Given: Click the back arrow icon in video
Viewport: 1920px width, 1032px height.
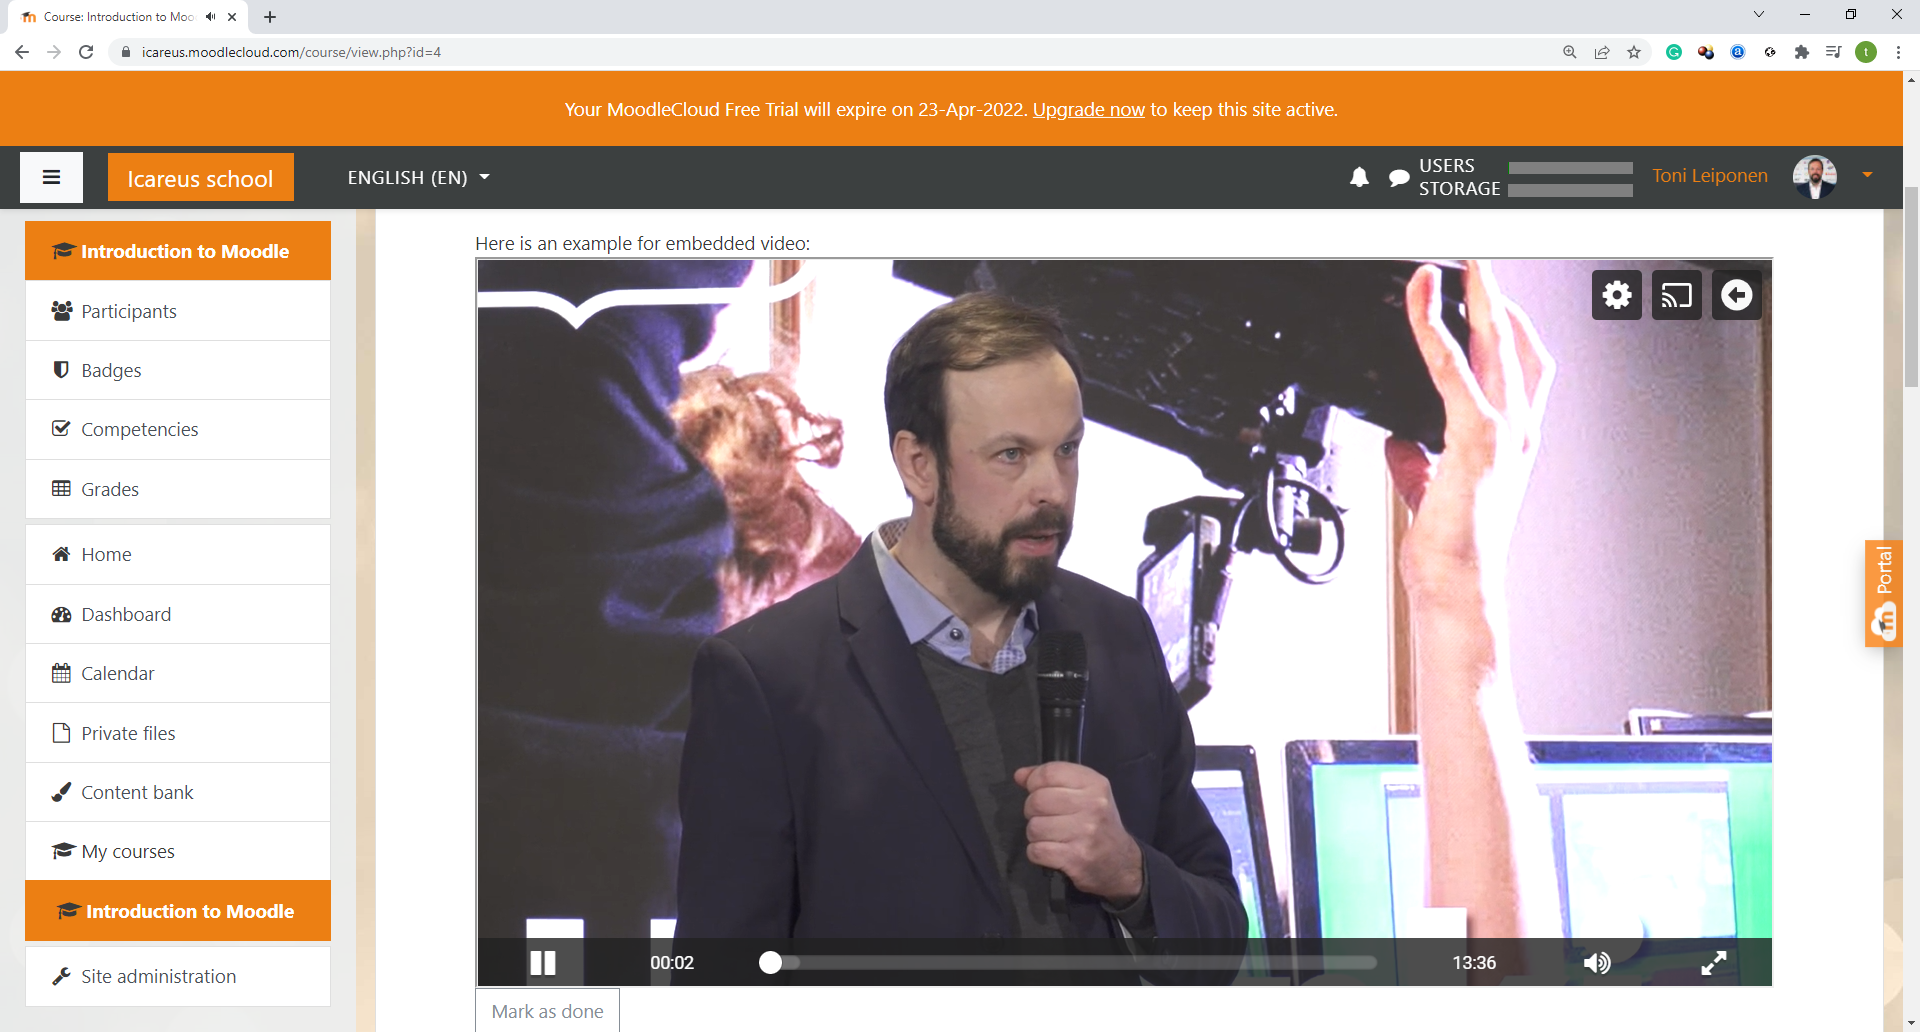Looking at the screenshot, I should 1736,295.
